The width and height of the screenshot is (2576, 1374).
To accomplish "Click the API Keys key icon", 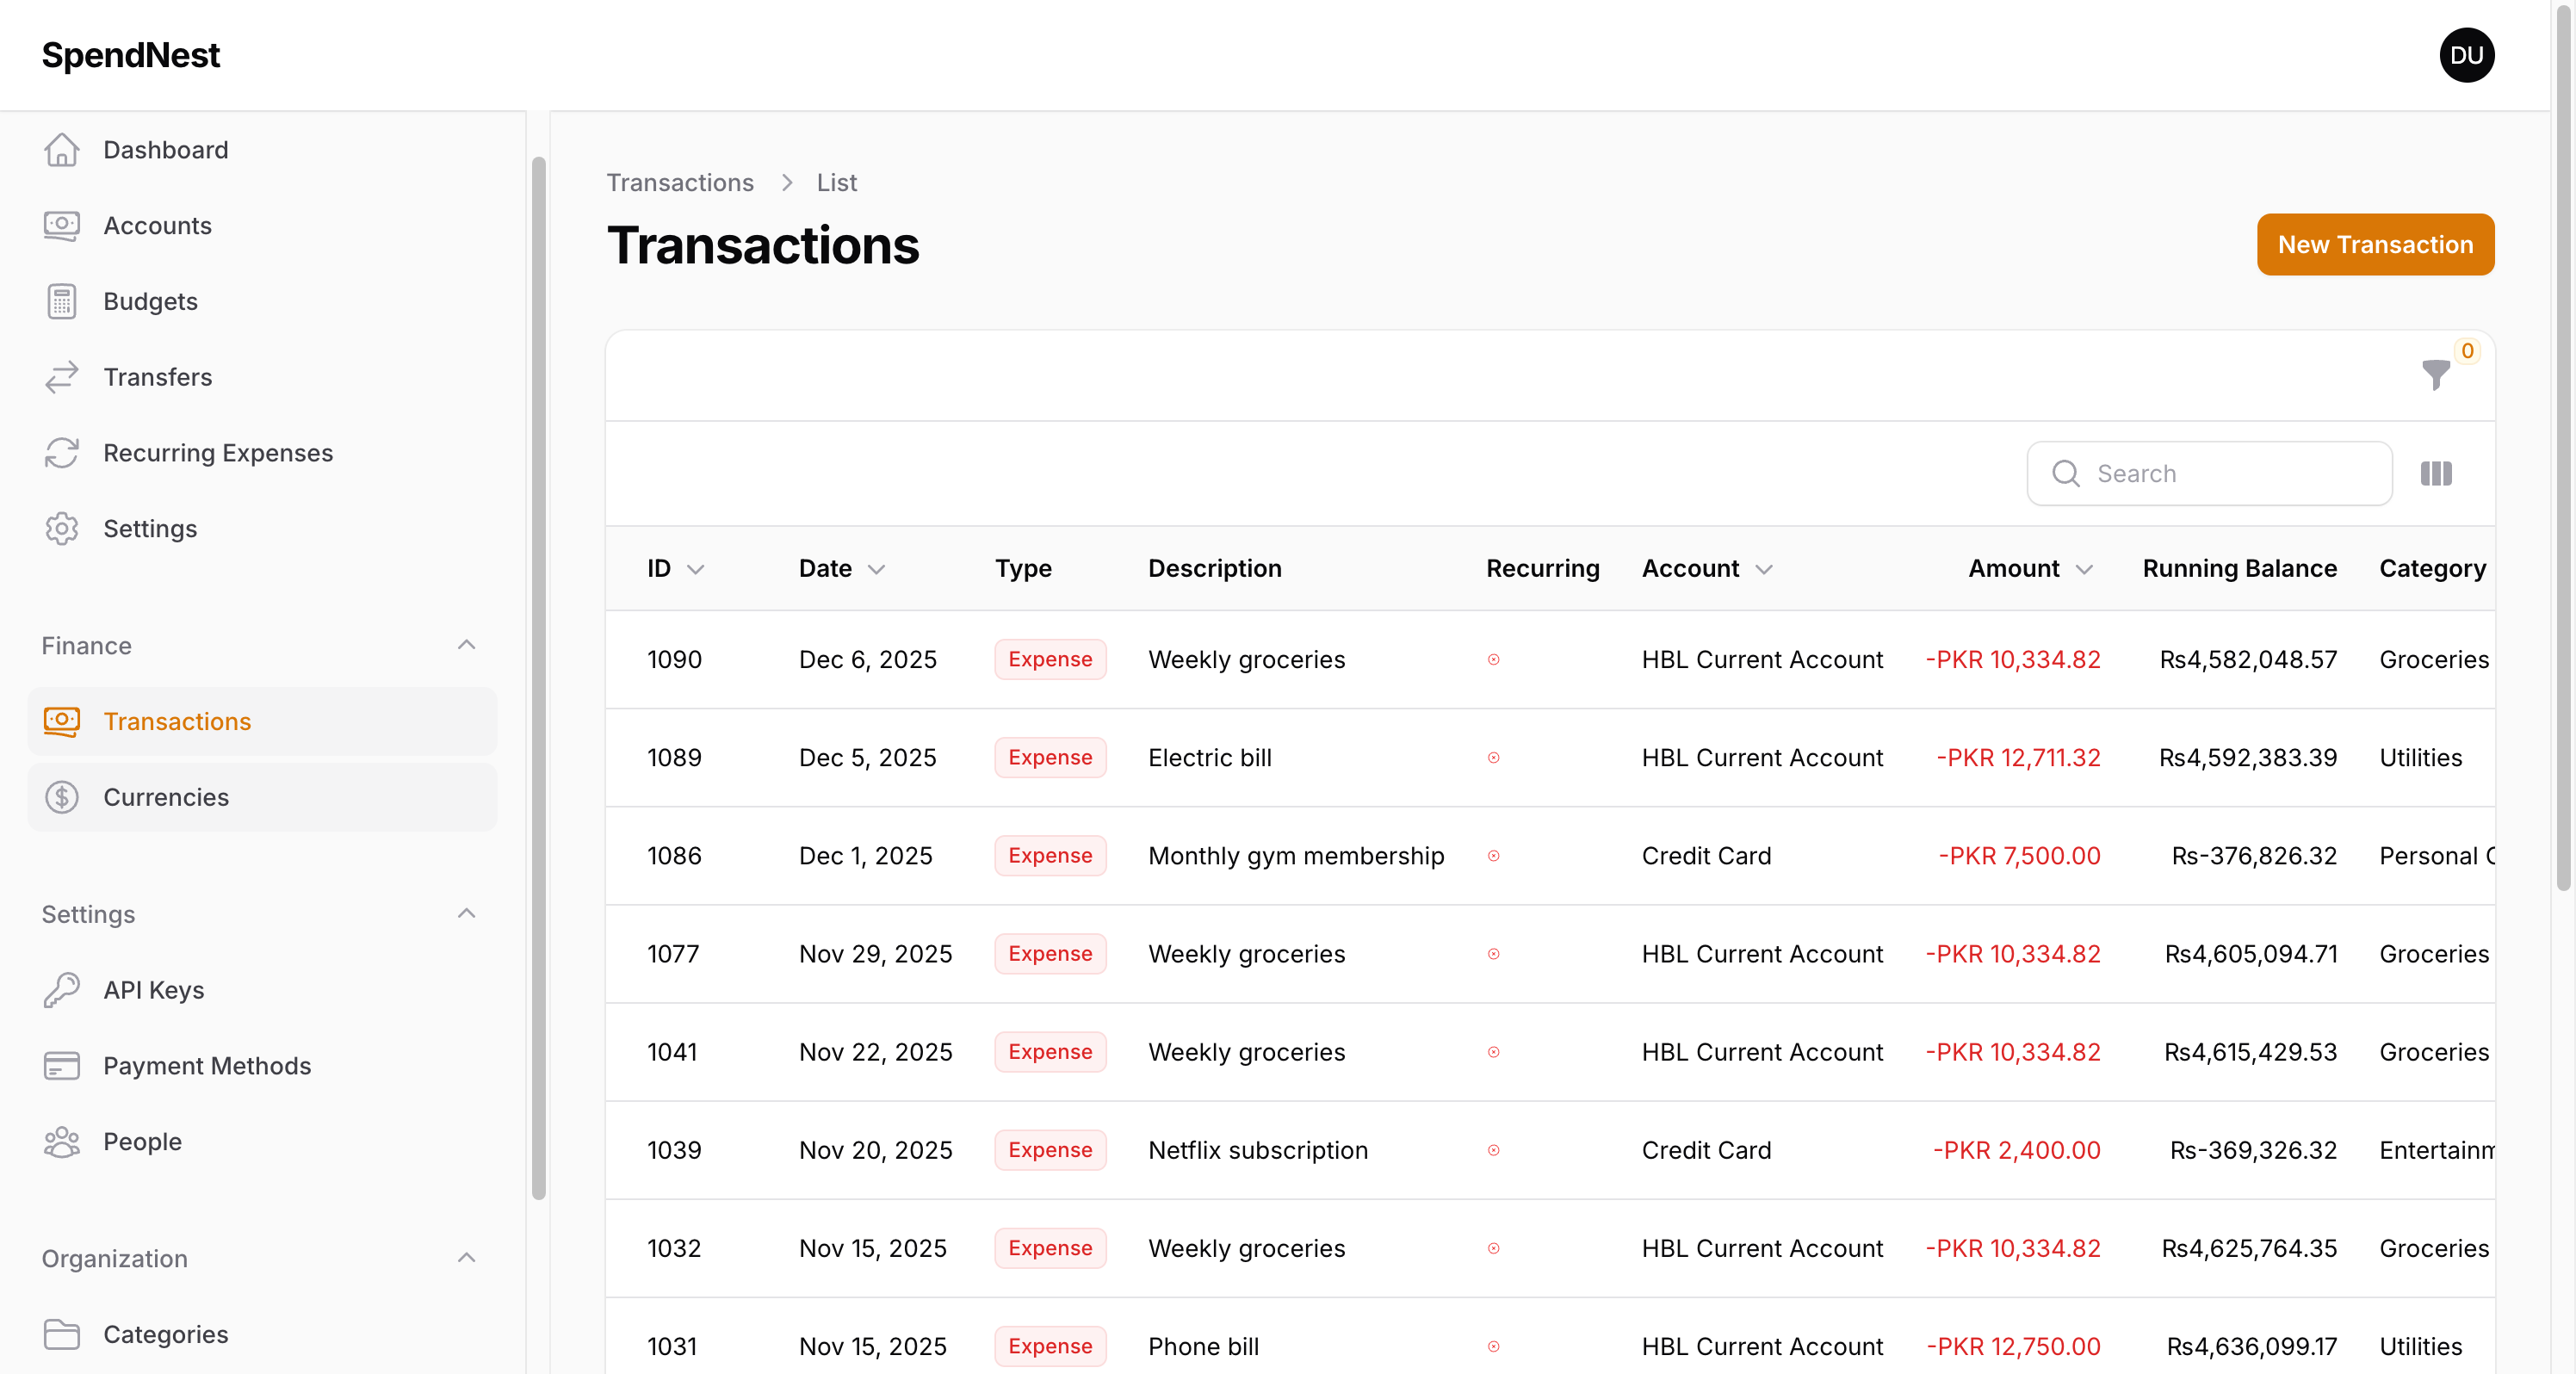I will 62,990.
